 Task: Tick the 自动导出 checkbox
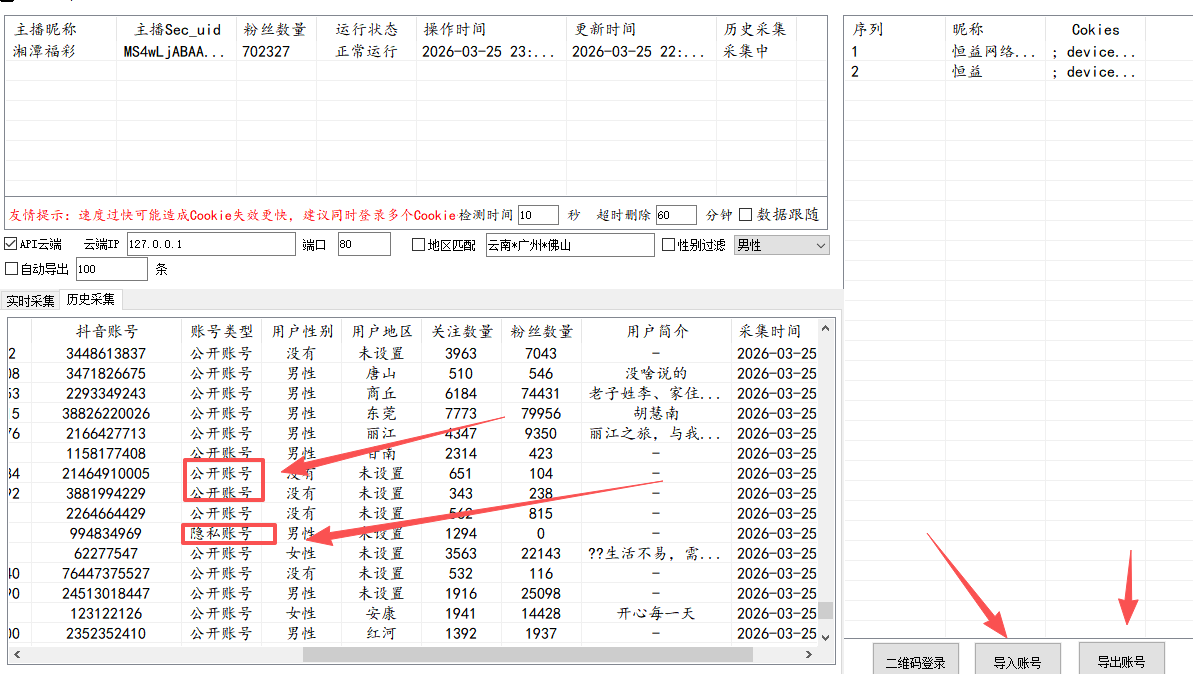tap(11, 268)
